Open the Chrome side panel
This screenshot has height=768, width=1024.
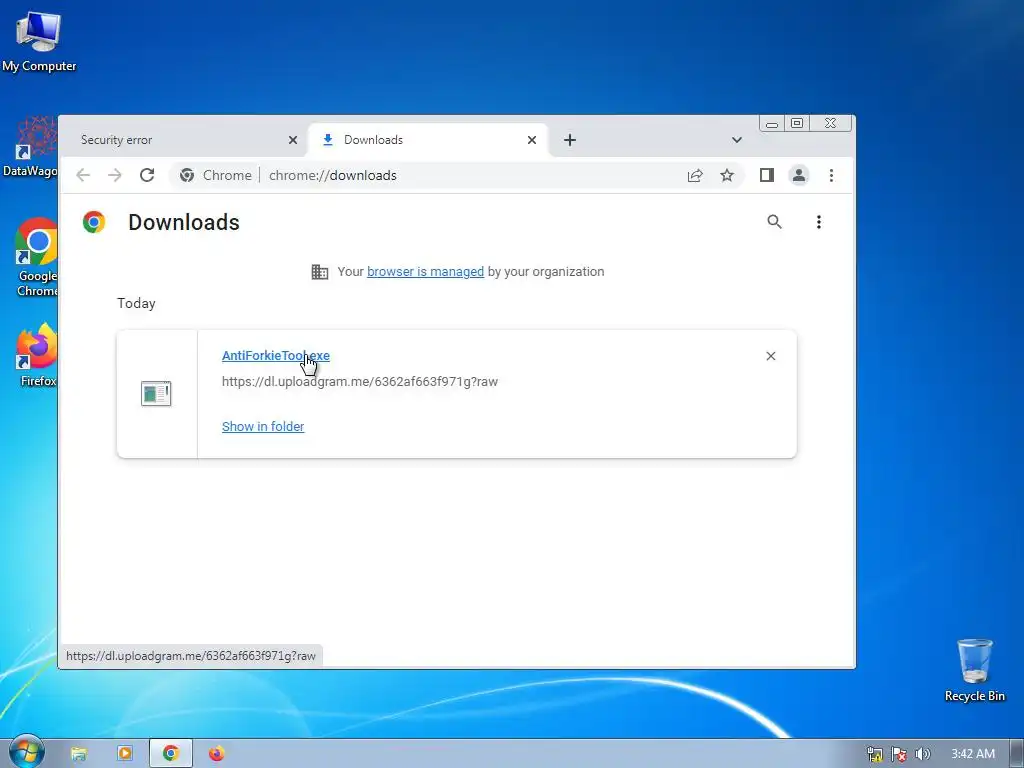coord(767,175)
